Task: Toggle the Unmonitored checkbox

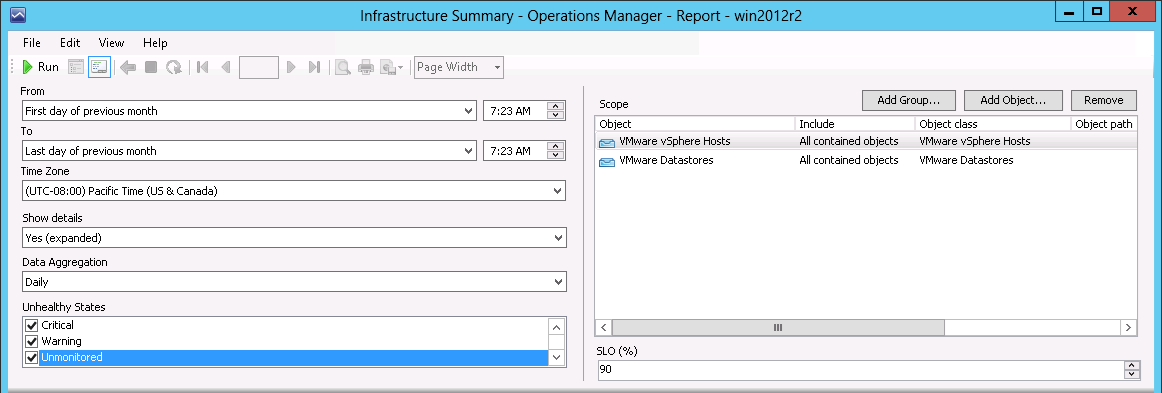Action: click(x=31, y=357)
